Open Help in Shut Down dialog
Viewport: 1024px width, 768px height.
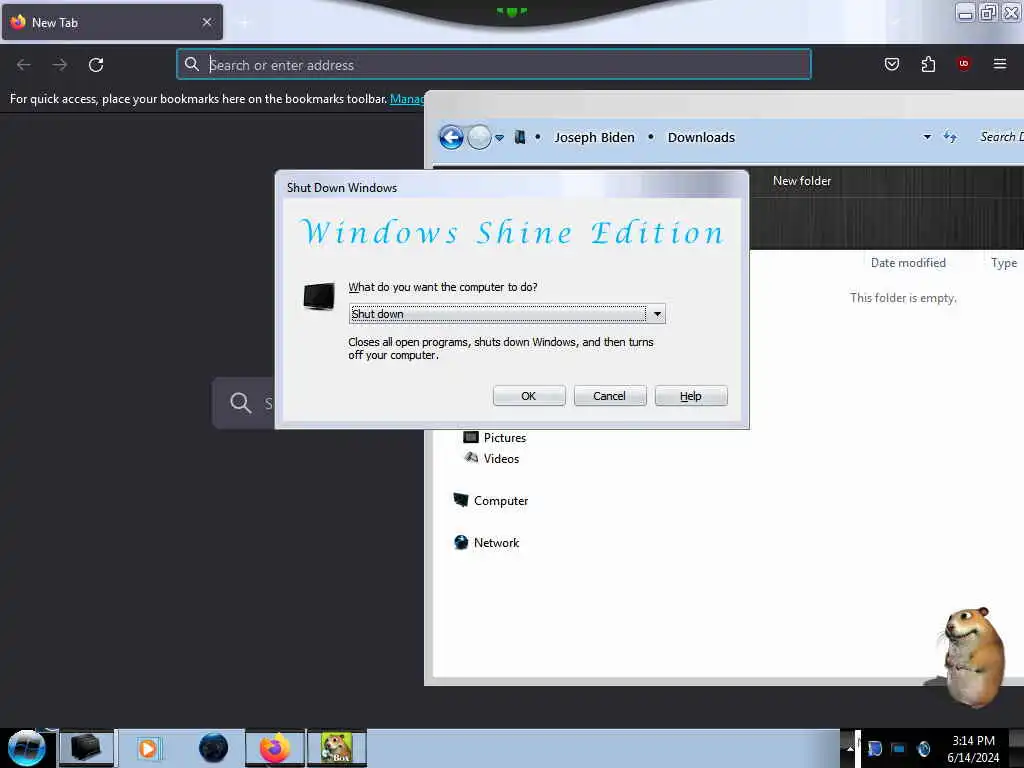coord(690,396)
